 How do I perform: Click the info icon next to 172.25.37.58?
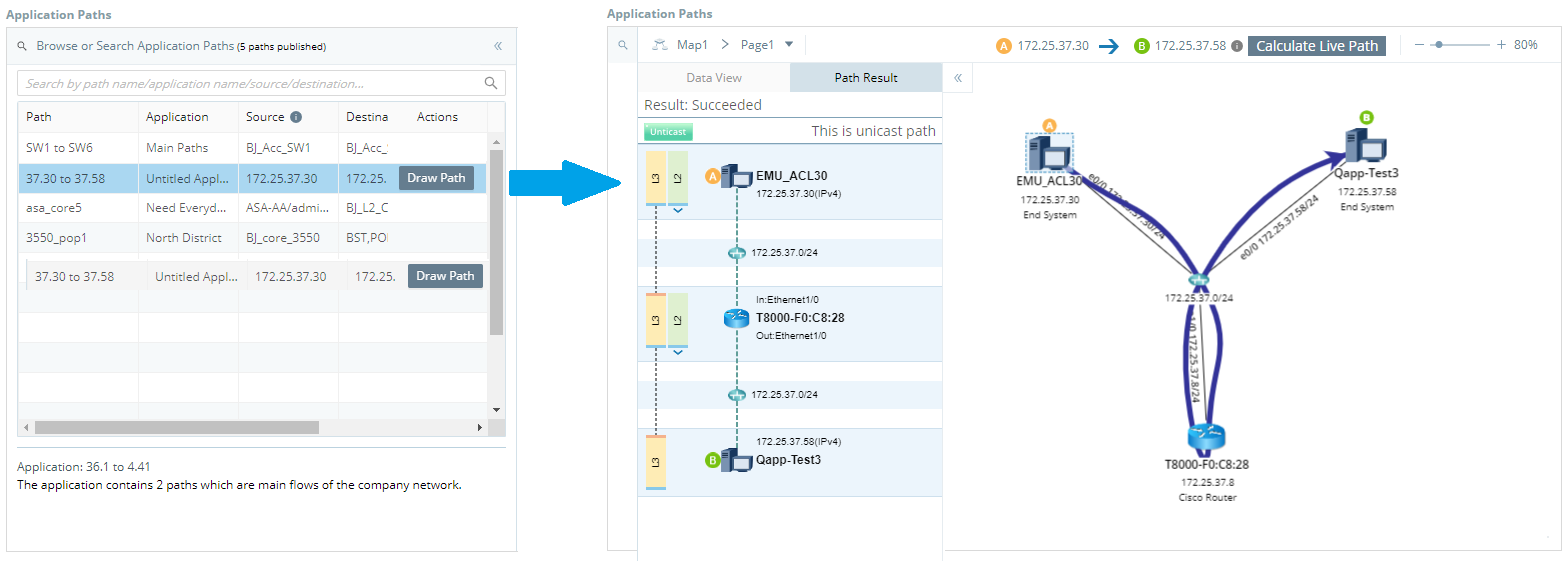tap(1237, 46)
